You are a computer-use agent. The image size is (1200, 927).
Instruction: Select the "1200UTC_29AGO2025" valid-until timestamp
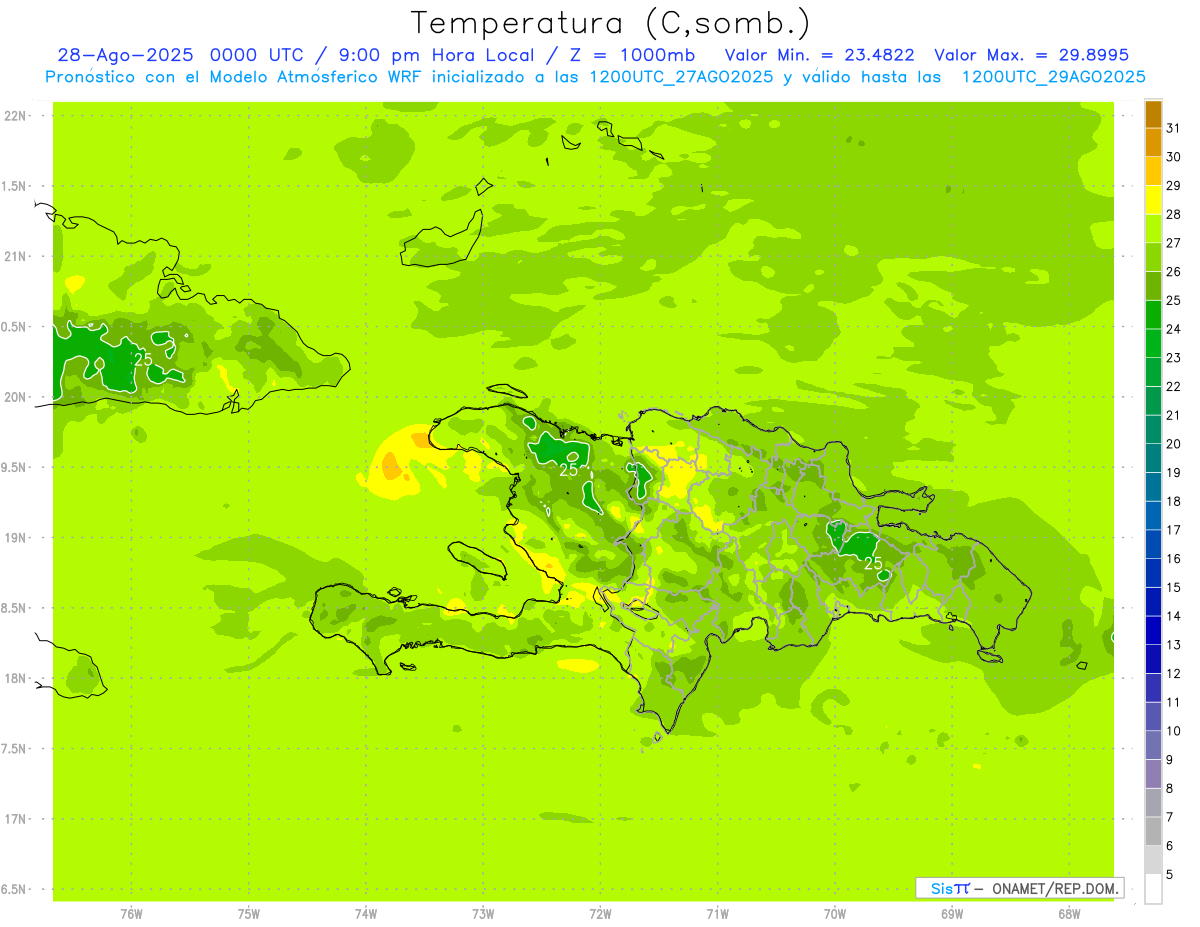1053,77
